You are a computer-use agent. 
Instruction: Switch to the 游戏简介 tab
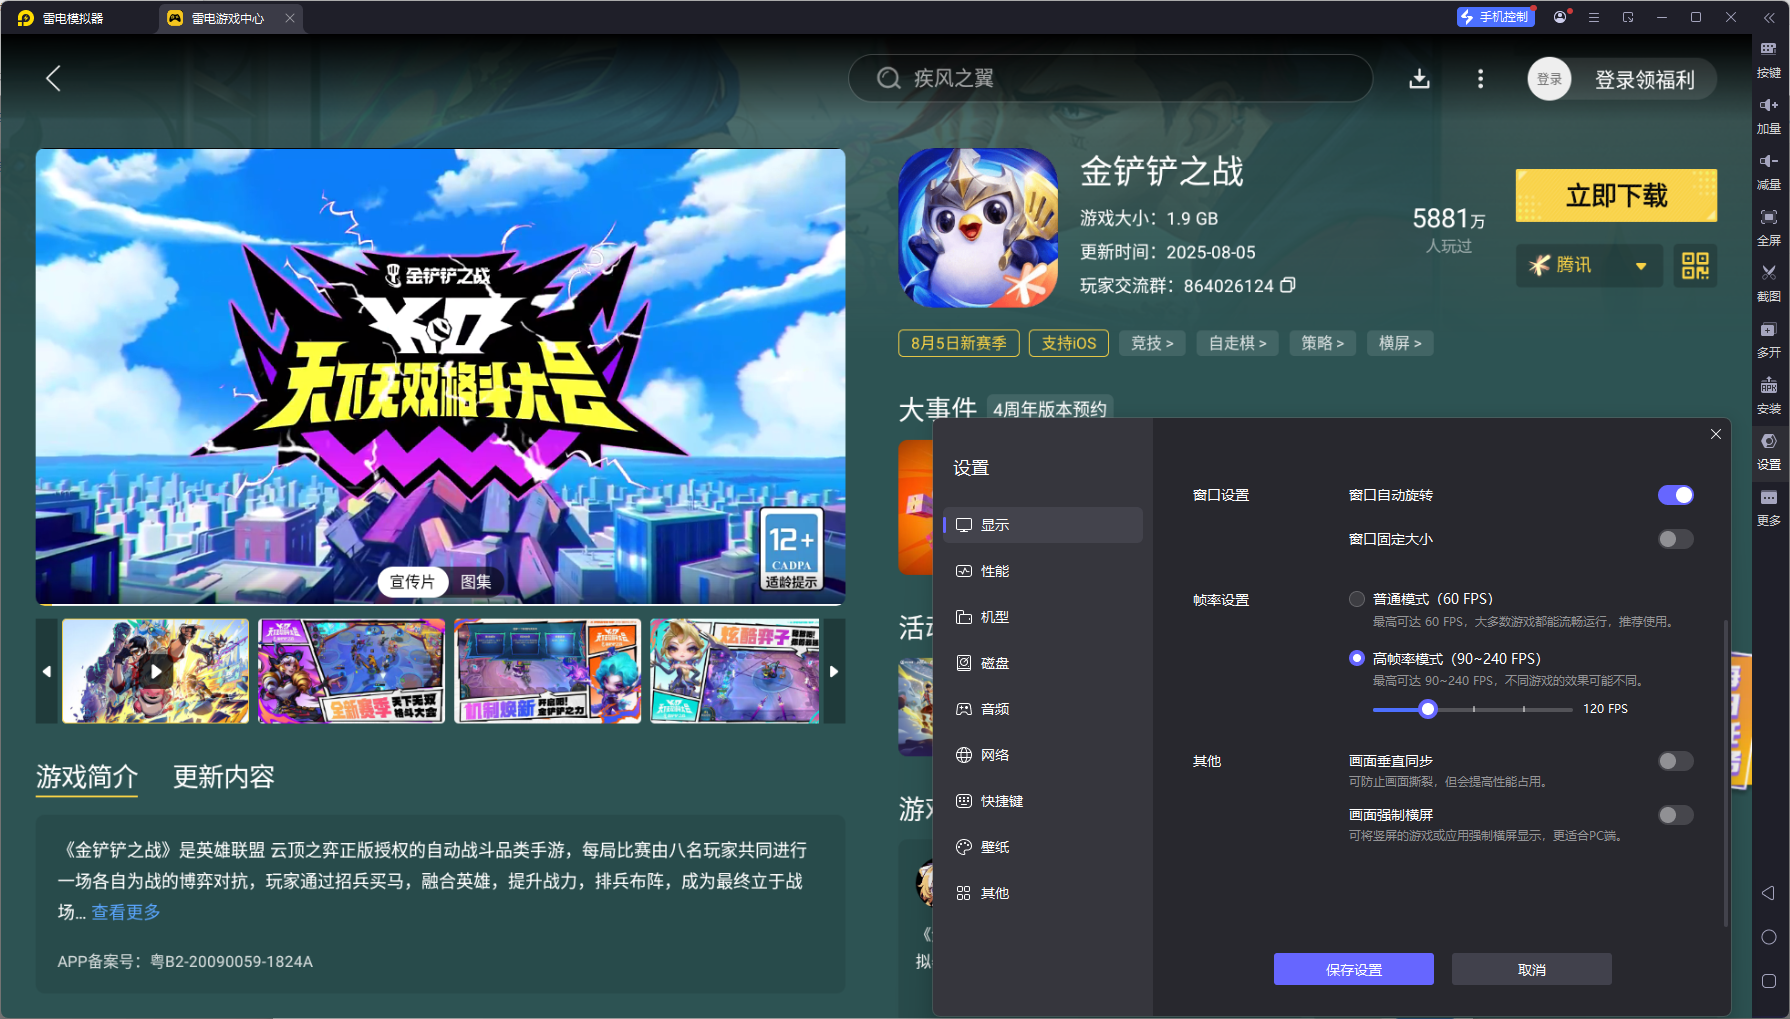(87, 777)
